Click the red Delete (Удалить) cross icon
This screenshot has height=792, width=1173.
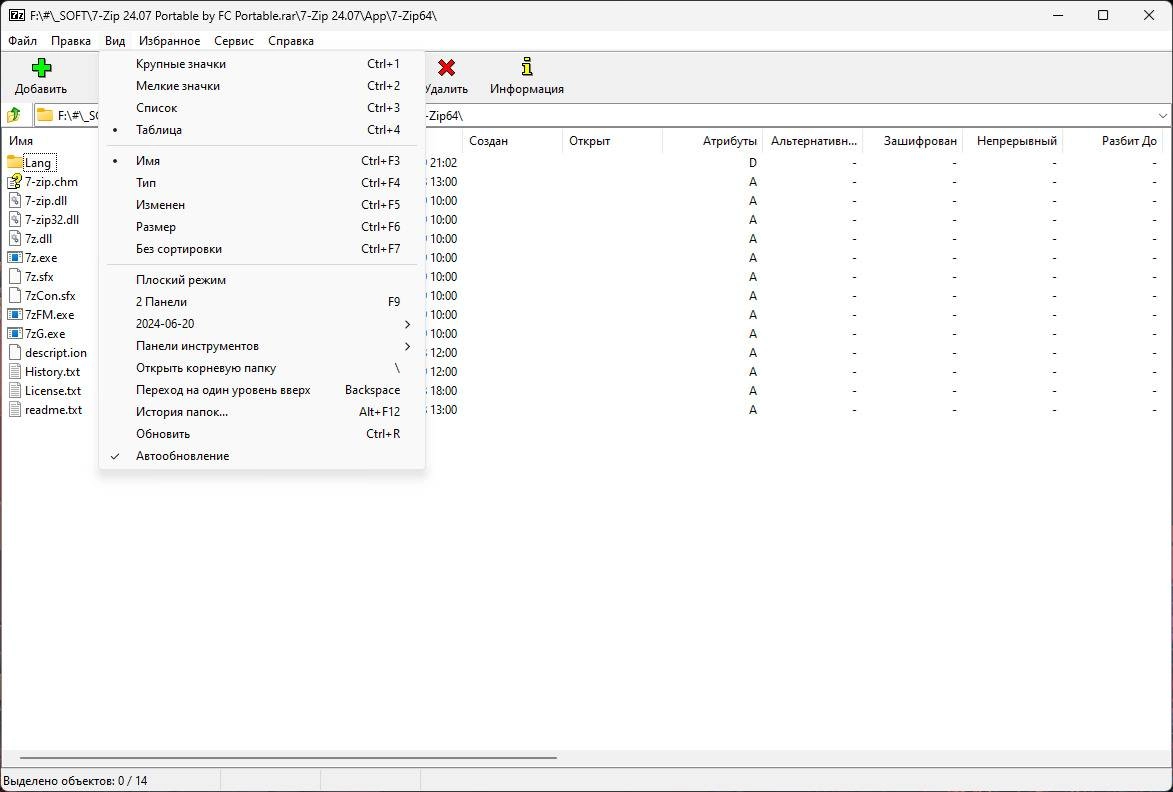(x=447, y=68)
